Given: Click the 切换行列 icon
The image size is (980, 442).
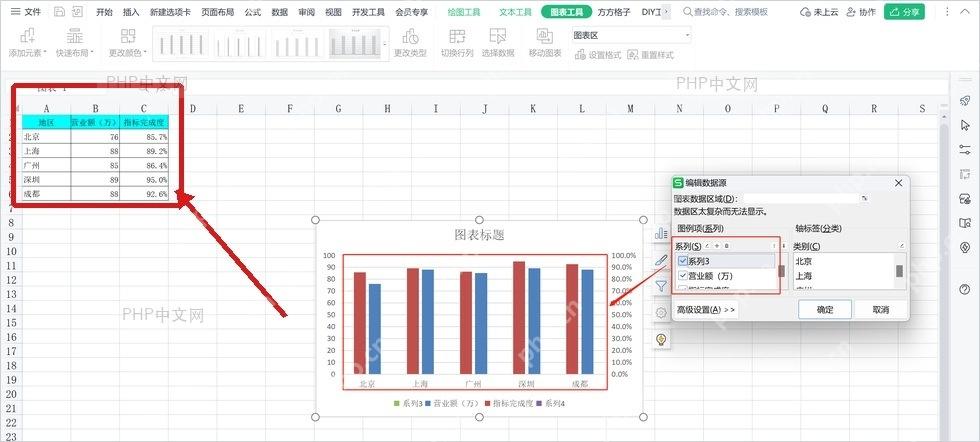Looking at the screenshot, I should (x=457, y=36).
